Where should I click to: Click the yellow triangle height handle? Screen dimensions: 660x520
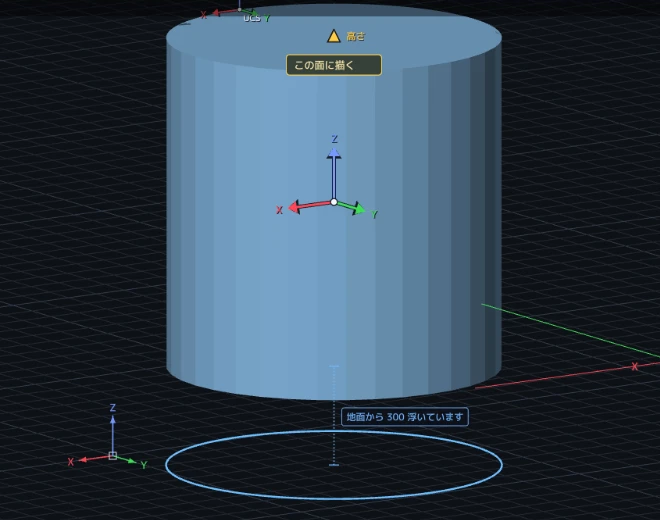click(334, 37)
